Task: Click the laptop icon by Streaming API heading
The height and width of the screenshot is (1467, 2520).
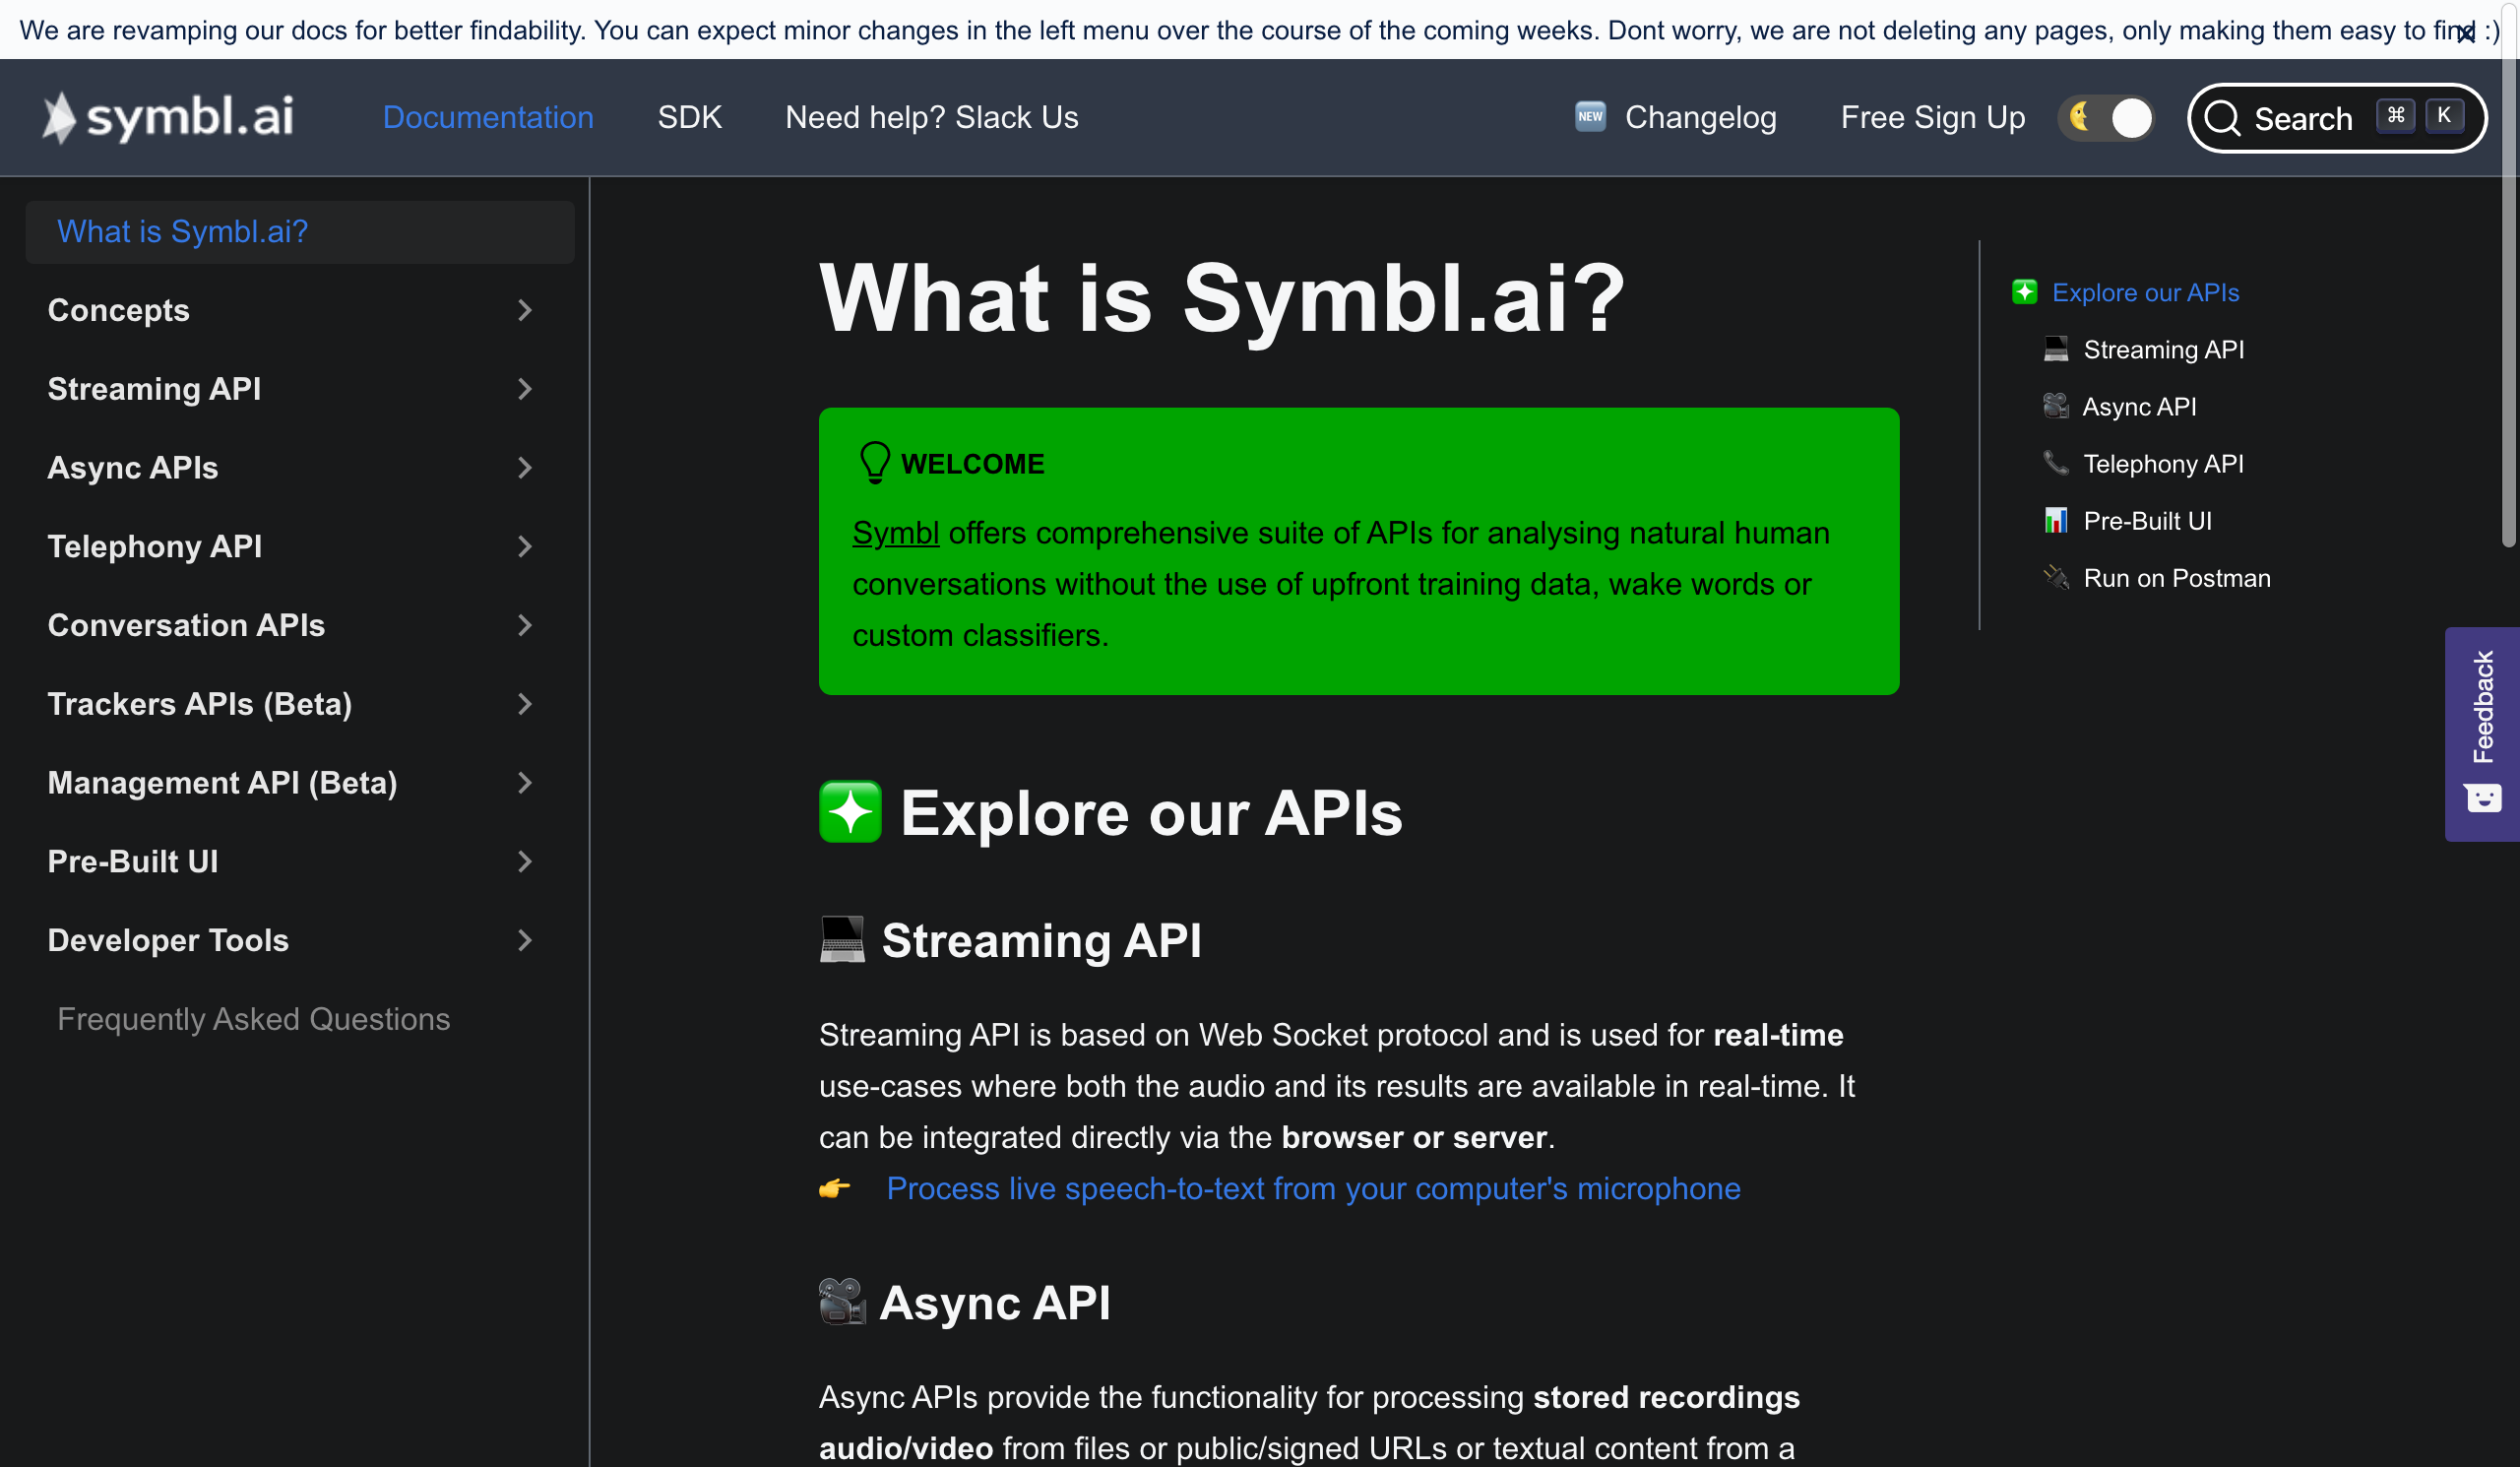Action: click(842, 940)
